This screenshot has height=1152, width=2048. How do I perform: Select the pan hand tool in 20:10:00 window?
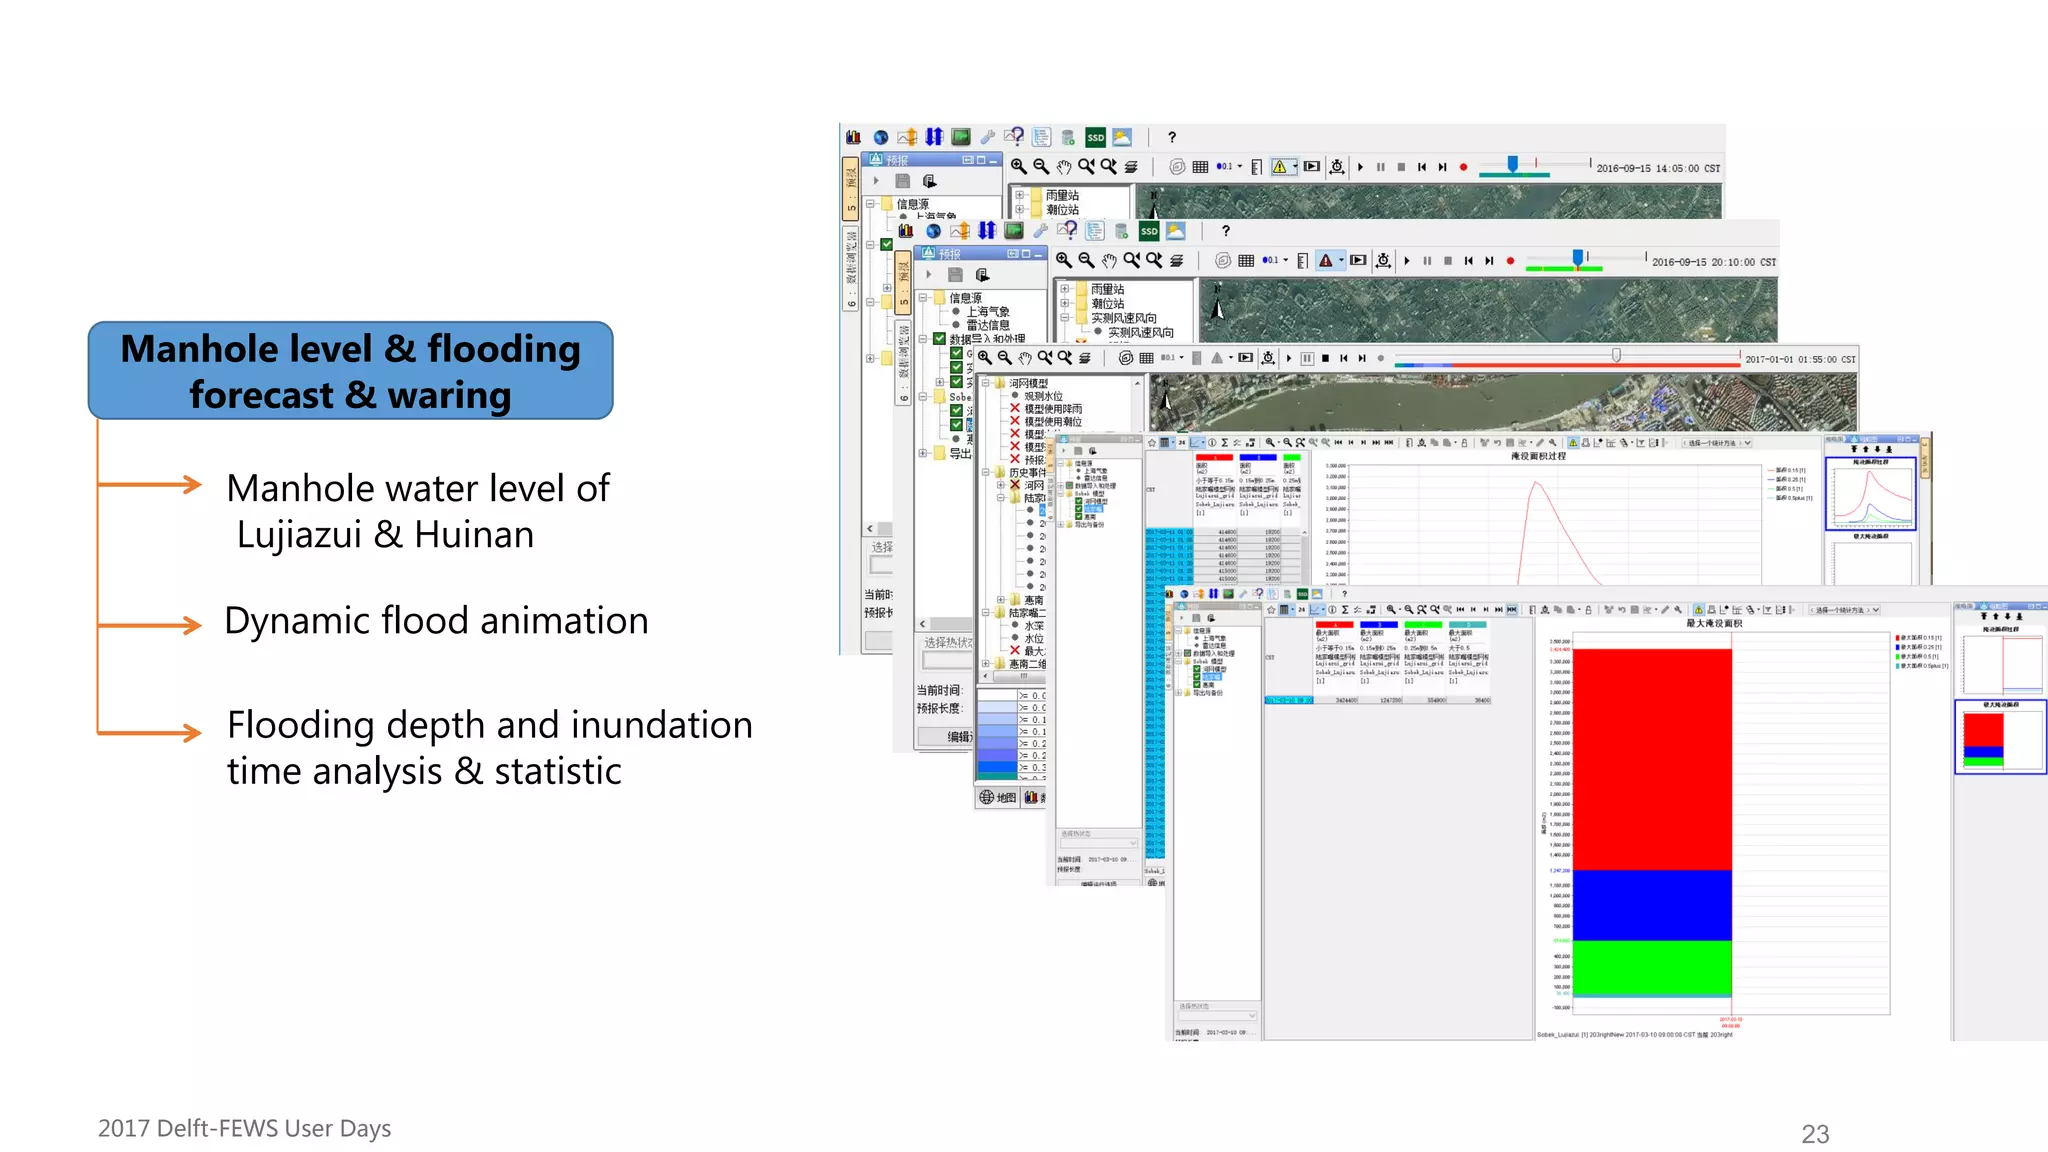point(1109,261)
